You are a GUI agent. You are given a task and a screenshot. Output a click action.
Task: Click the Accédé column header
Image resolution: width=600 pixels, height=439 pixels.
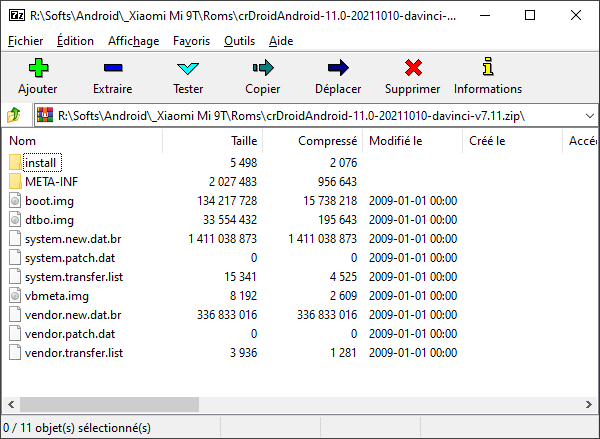tap(582, 141)
